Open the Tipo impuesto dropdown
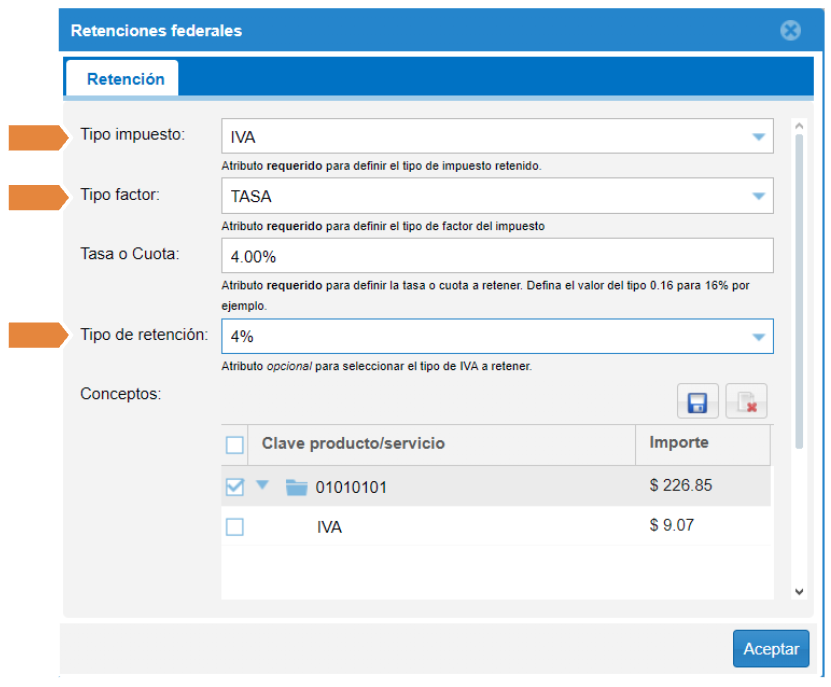This screenshot has width=831, height=687. click(x=757, y=137)
